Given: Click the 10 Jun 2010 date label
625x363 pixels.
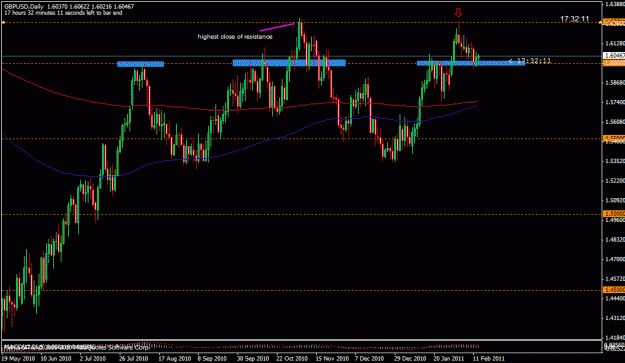Looking at the screenshot, I should pyautogui.click(x=55, y=358).
